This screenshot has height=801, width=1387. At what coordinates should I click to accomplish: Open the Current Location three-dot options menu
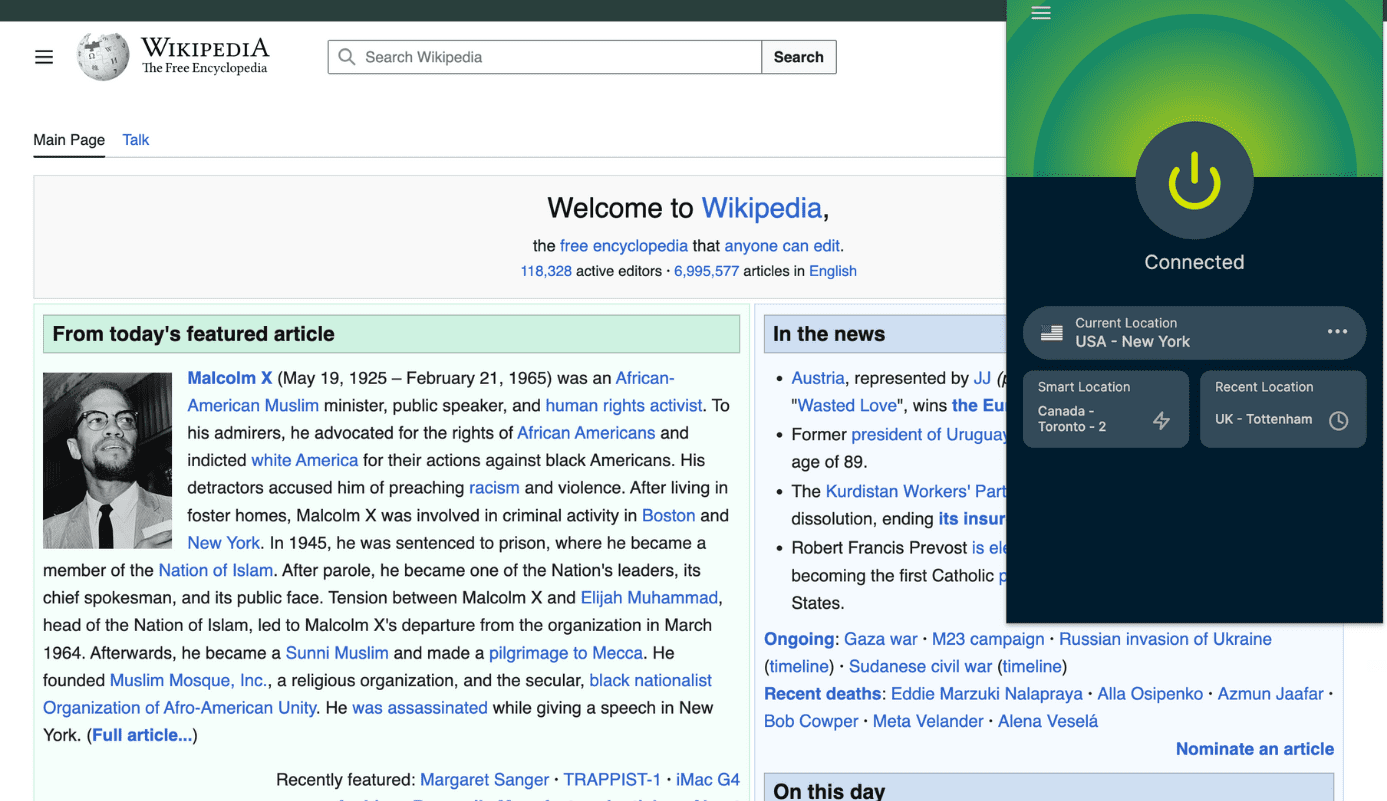pos(1337,331)
